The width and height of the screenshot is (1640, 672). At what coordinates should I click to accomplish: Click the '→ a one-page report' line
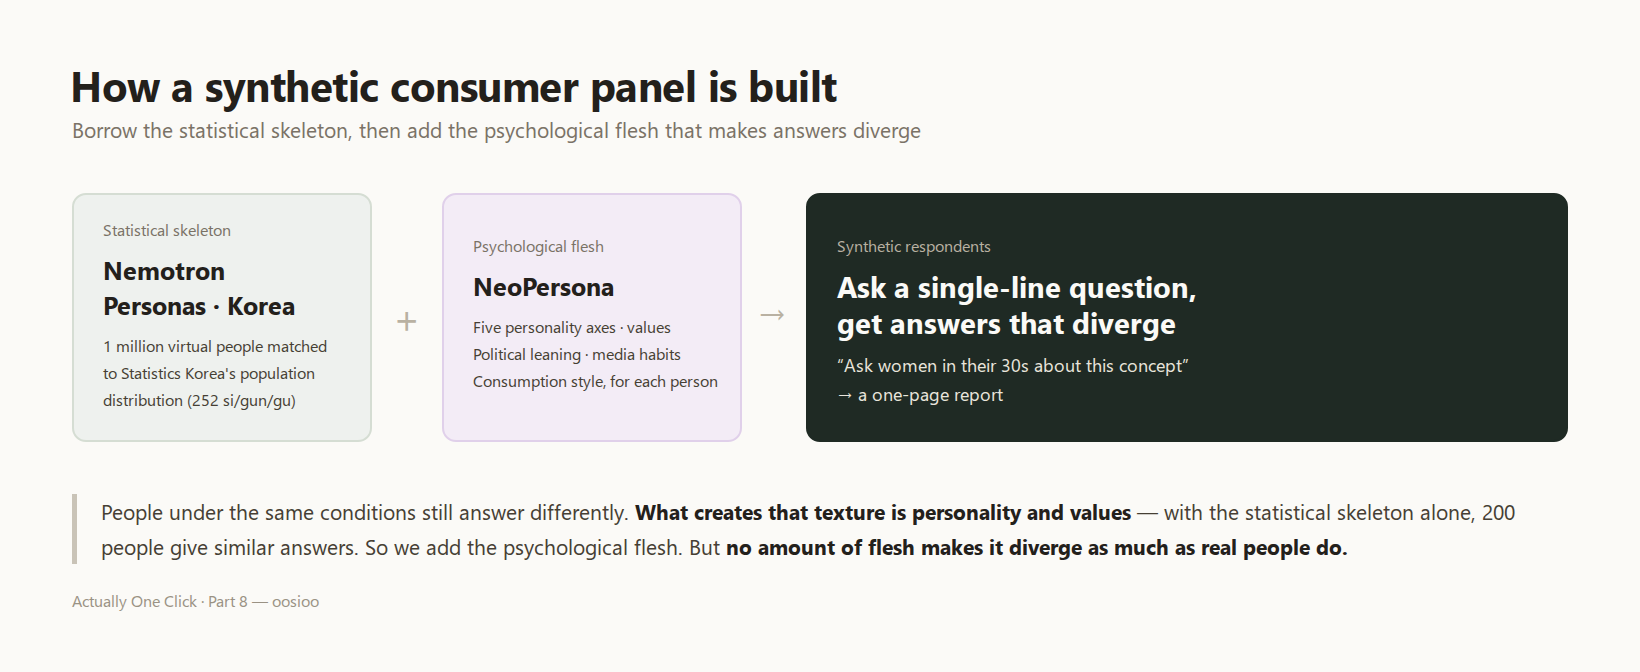point(920,395)
